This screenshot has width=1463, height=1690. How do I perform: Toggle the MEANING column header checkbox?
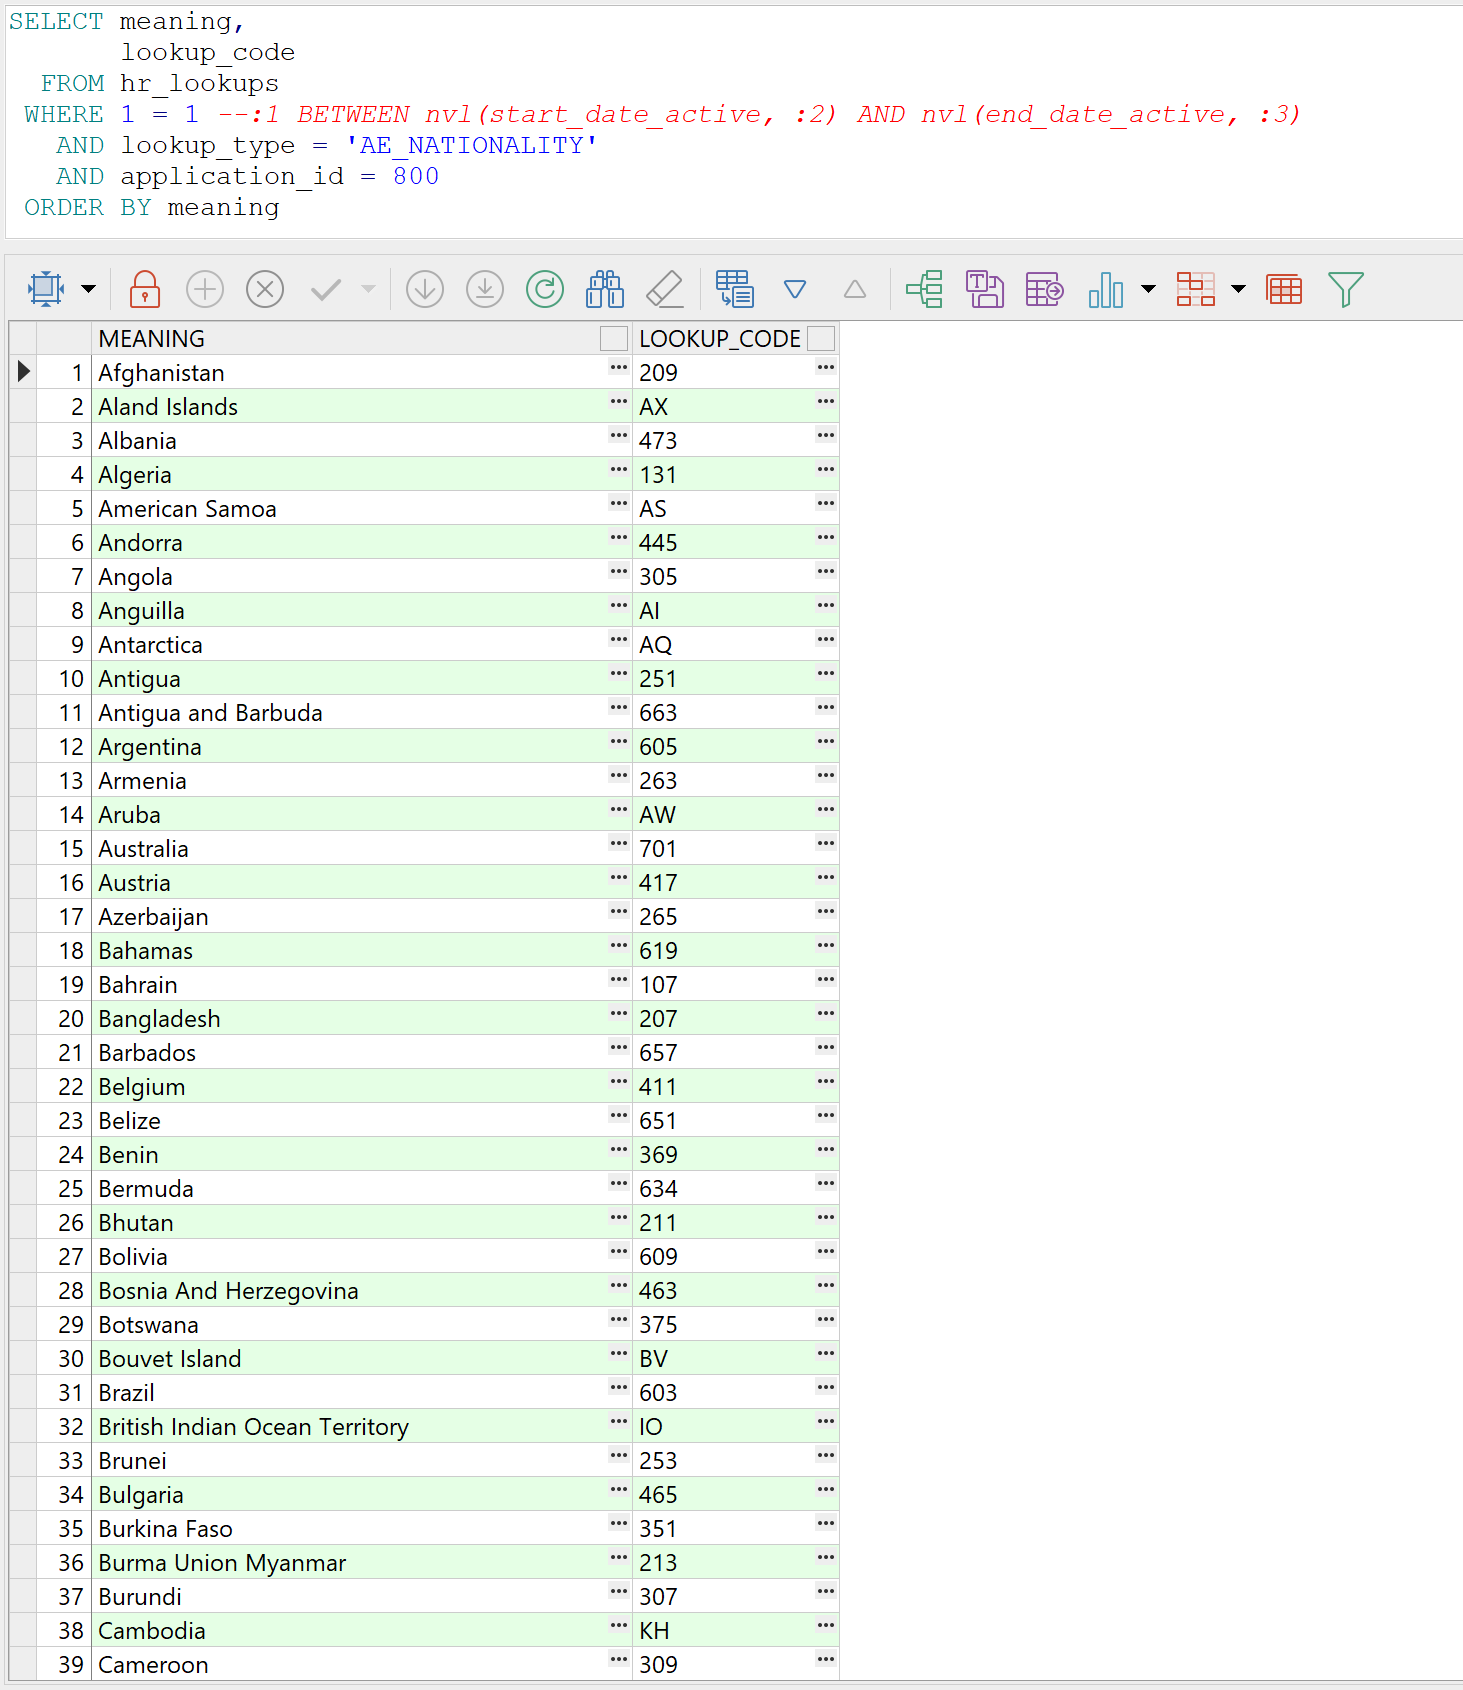click(613, 339)
